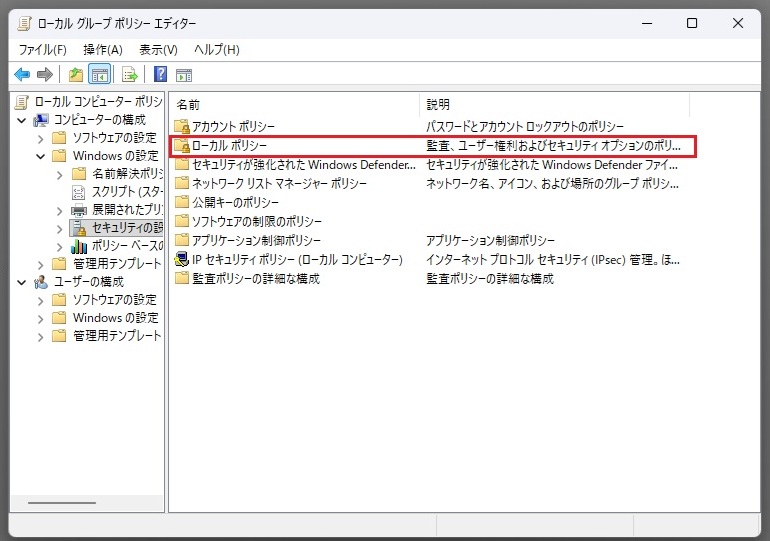Open the 操作(A) menu

pyautogui.click(x=102, y=49)
